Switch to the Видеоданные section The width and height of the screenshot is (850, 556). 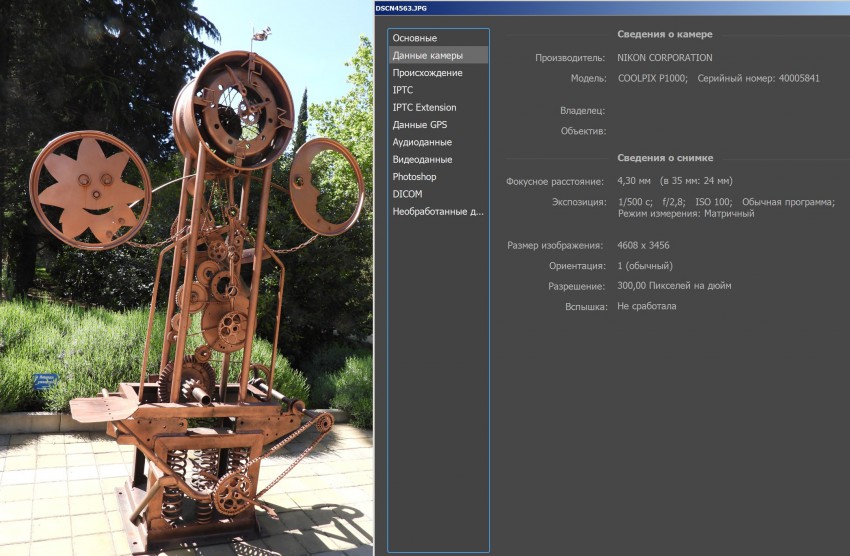point(422,159)
